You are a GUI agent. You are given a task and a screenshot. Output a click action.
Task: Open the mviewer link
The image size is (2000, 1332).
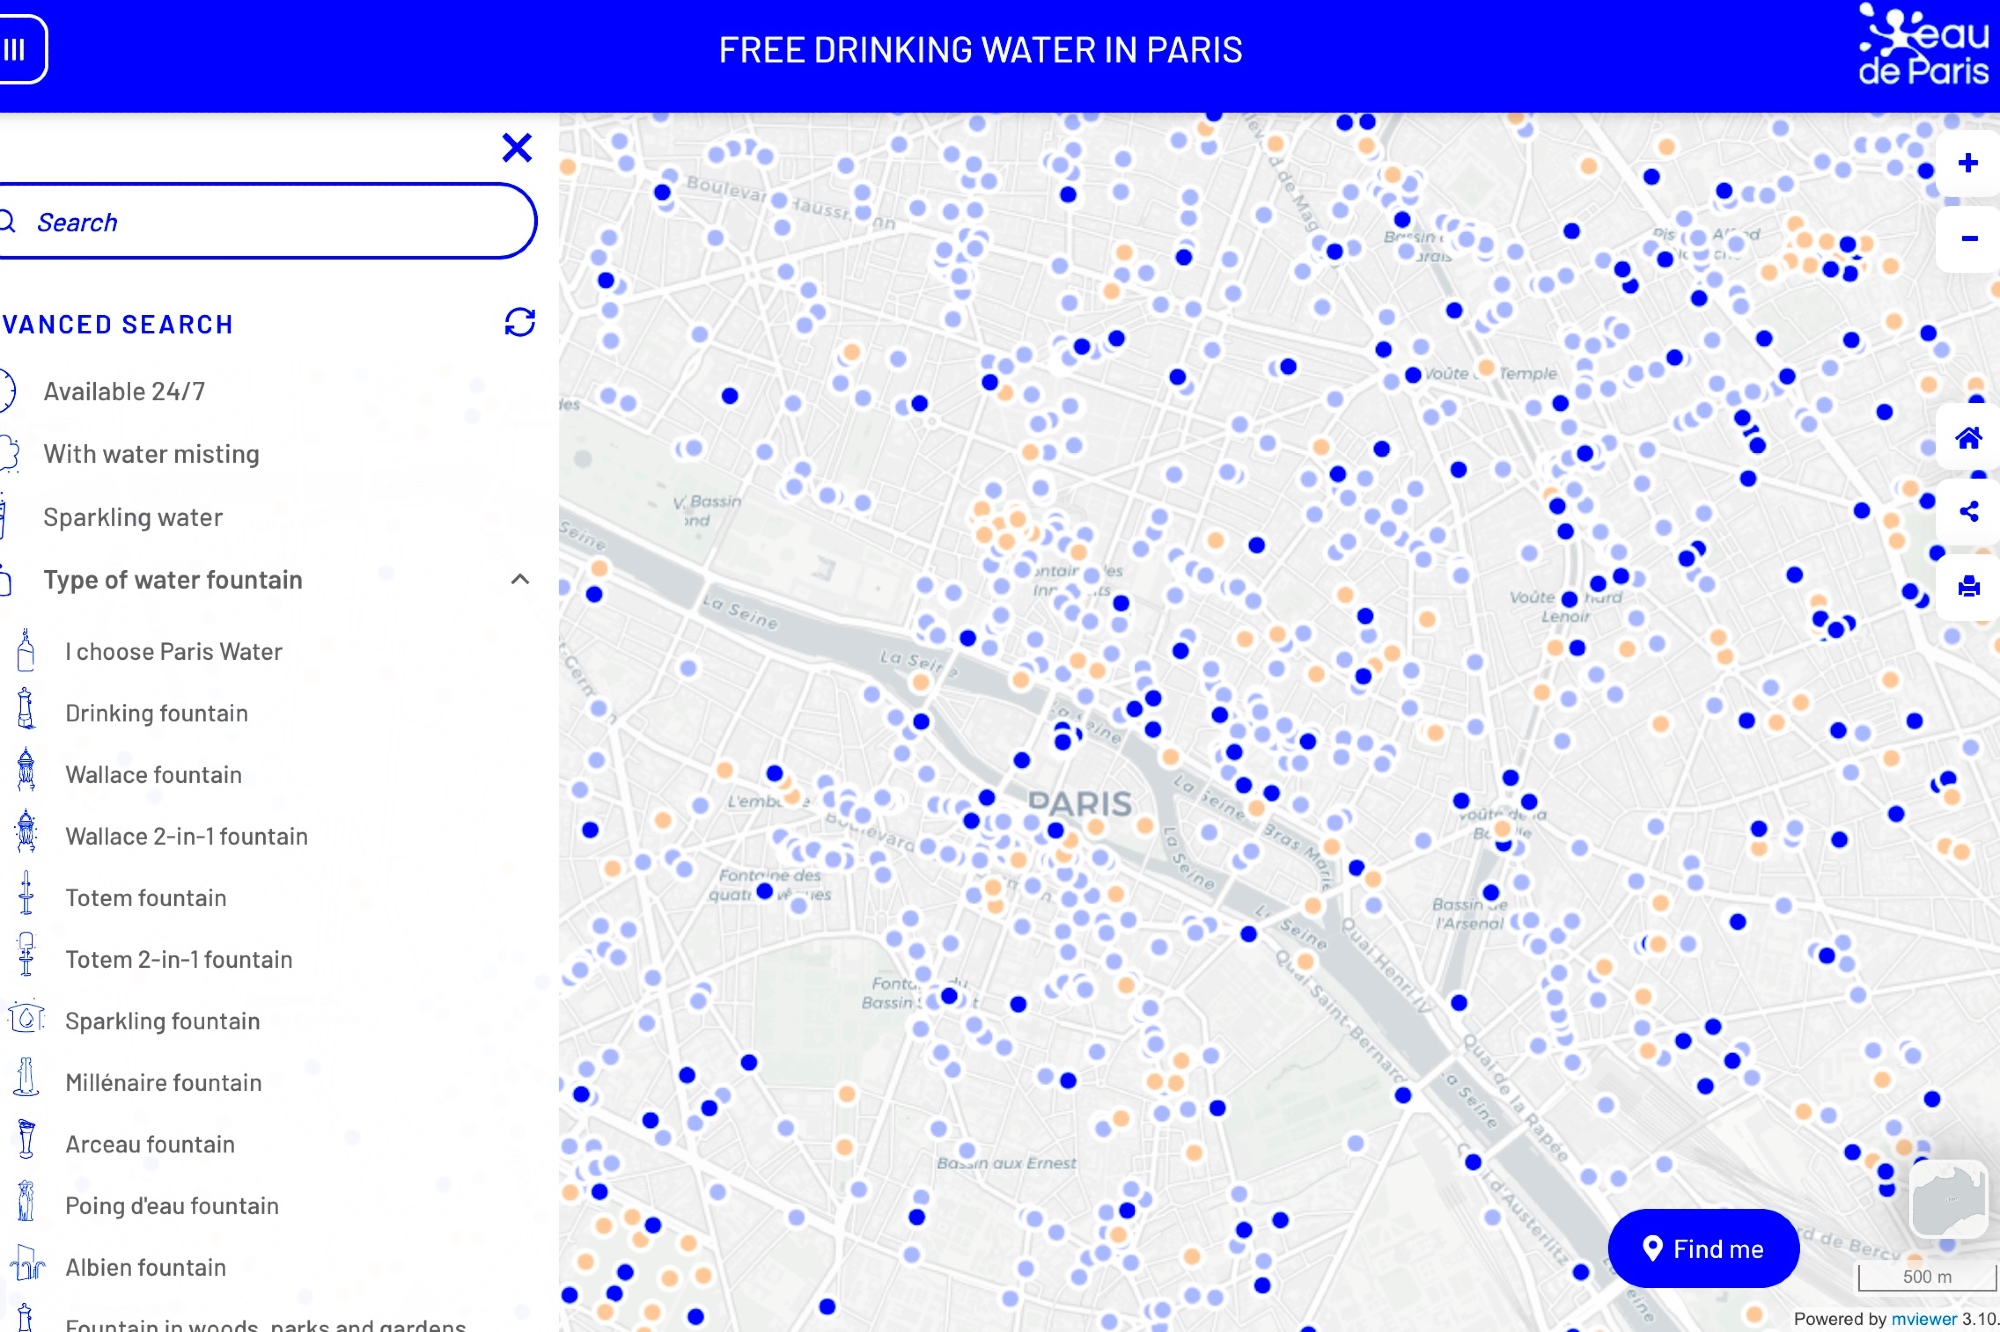pyautogui.click(x=1923, y=1319)
